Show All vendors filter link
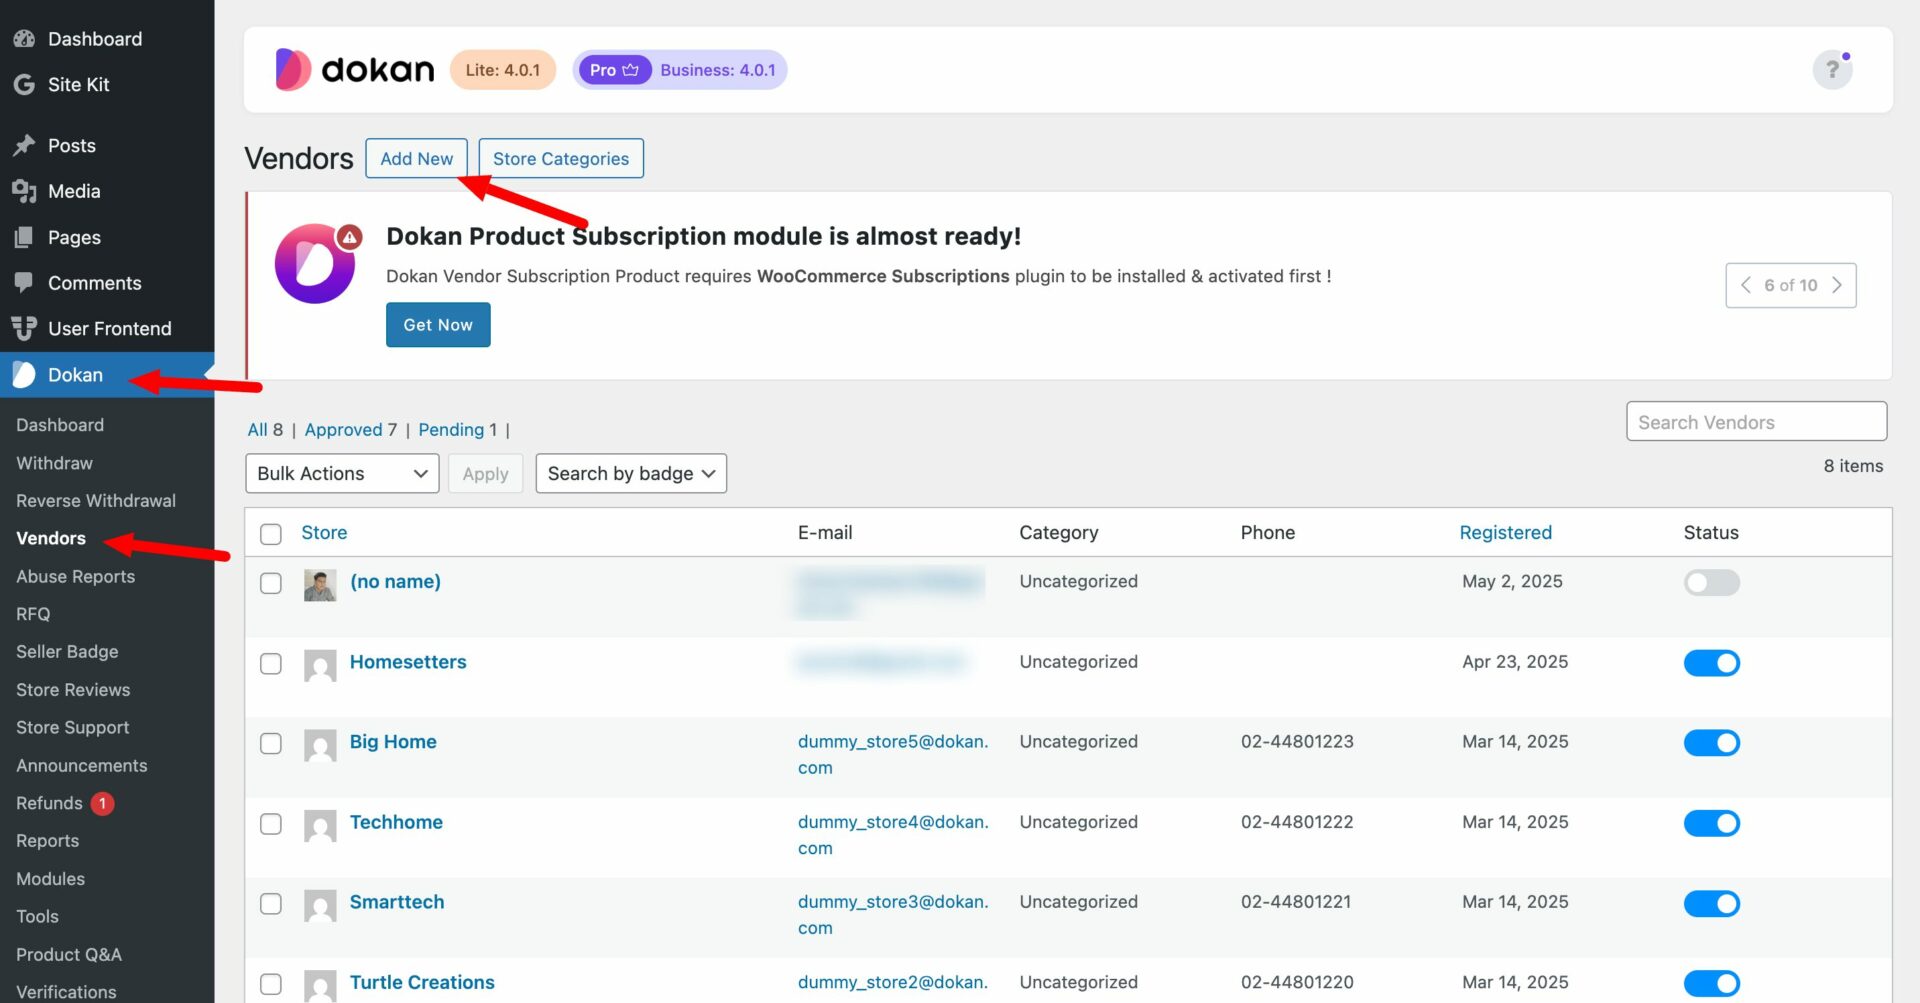 point(257,429)
